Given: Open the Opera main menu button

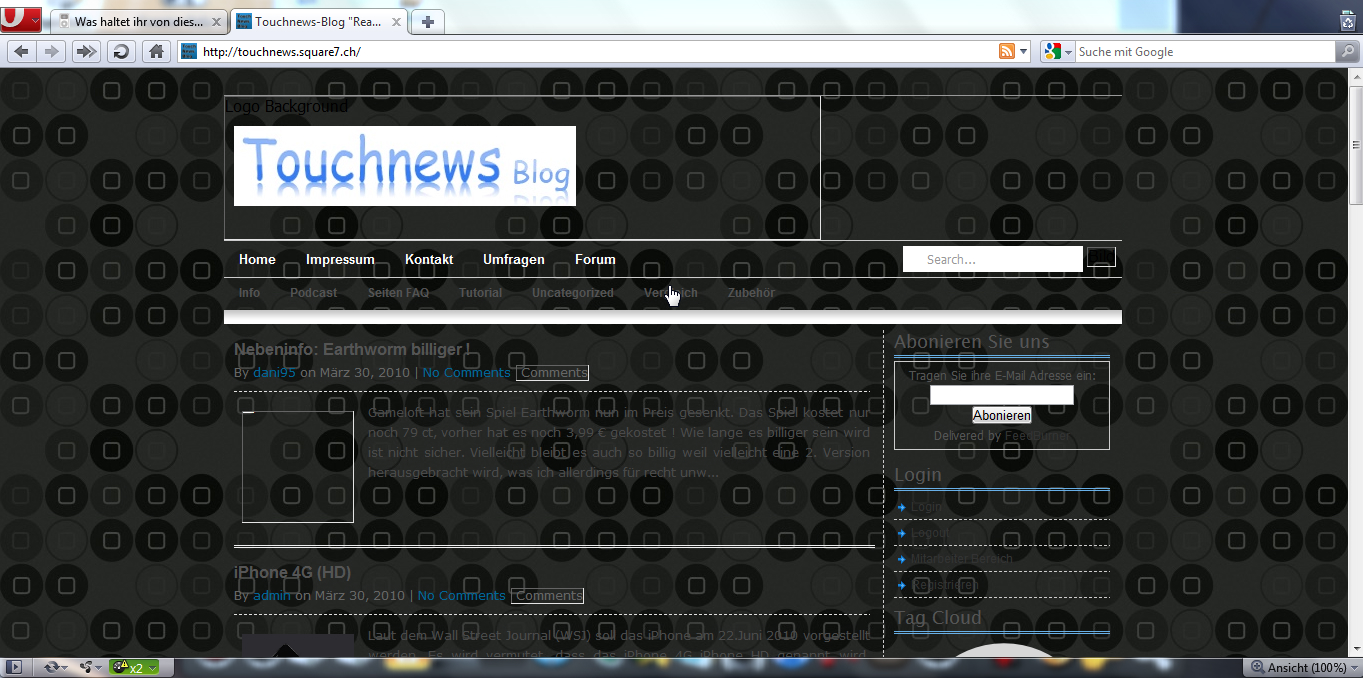Looking at the screenshot, I should pos(21,20).
